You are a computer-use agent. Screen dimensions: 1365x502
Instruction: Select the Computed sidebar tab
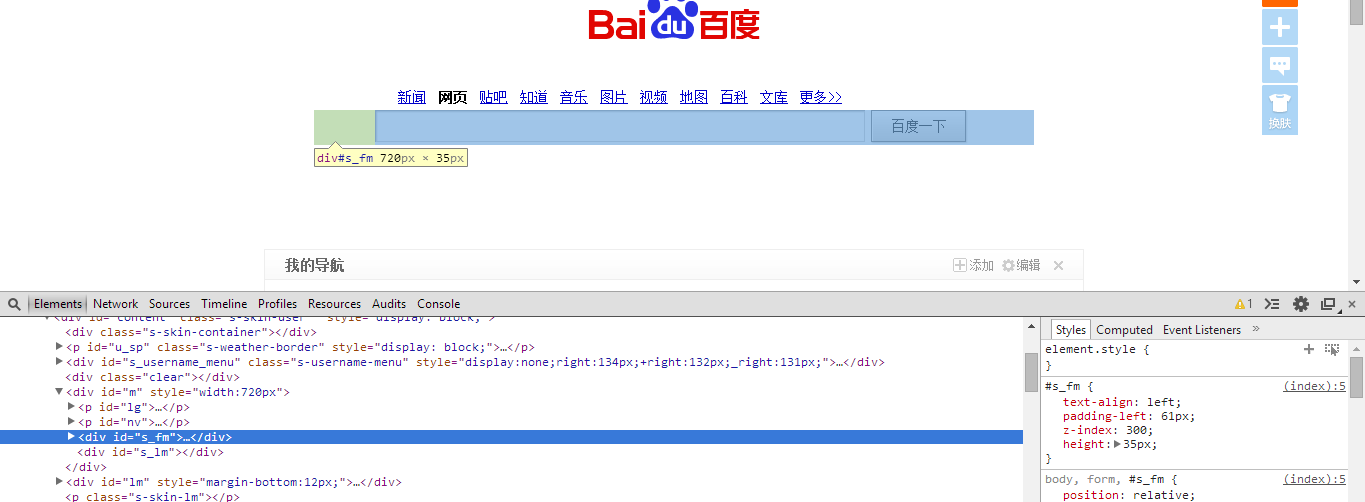coord(1124,330)
